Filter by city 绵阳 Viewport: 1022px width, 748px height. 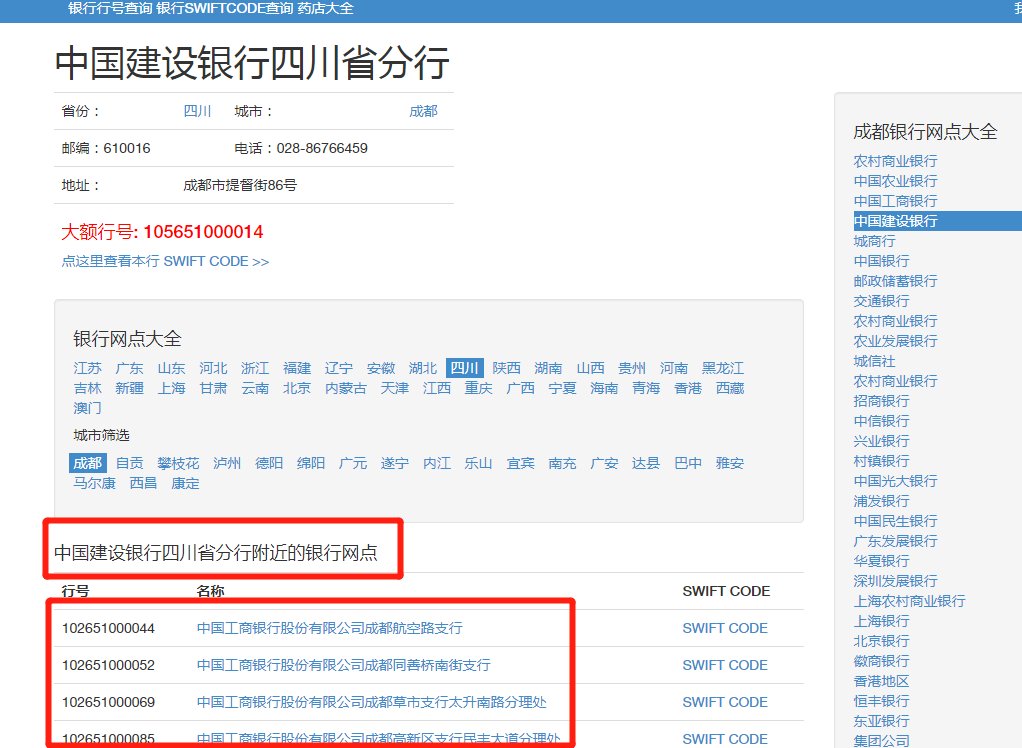pos(311,463)
